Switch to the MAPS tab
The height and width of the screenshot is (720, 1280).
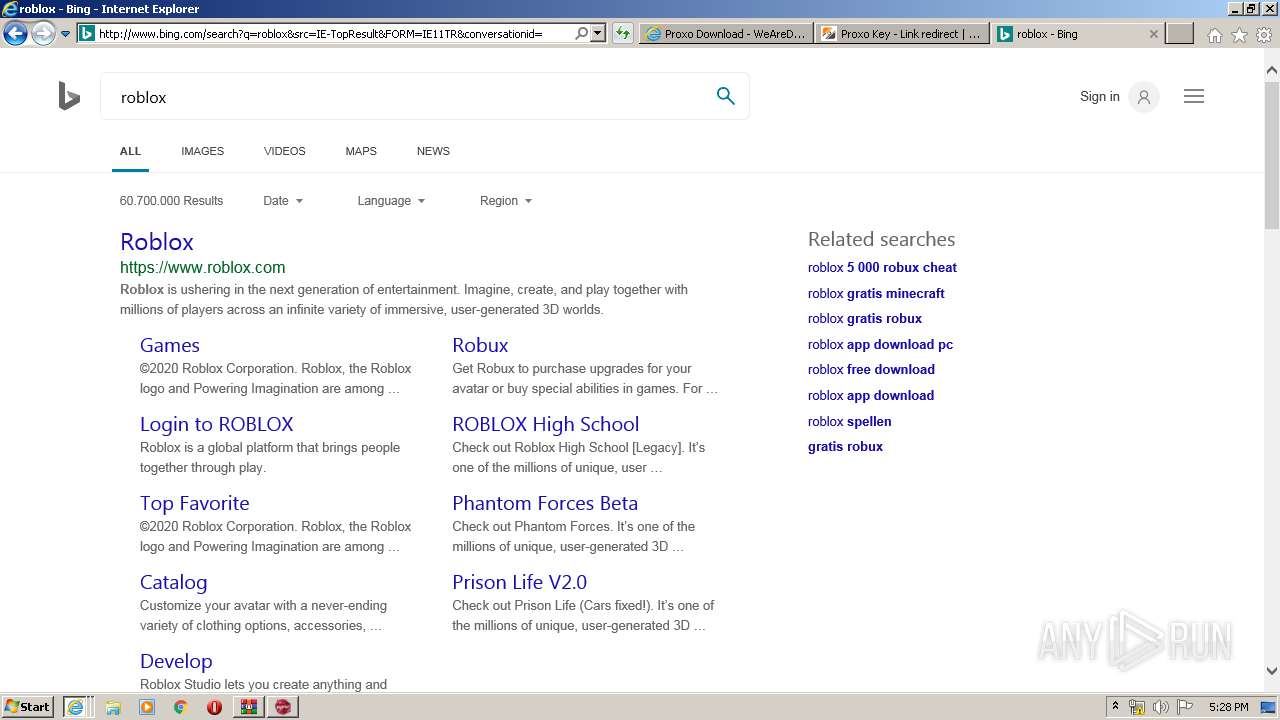[x=361, y=151]
